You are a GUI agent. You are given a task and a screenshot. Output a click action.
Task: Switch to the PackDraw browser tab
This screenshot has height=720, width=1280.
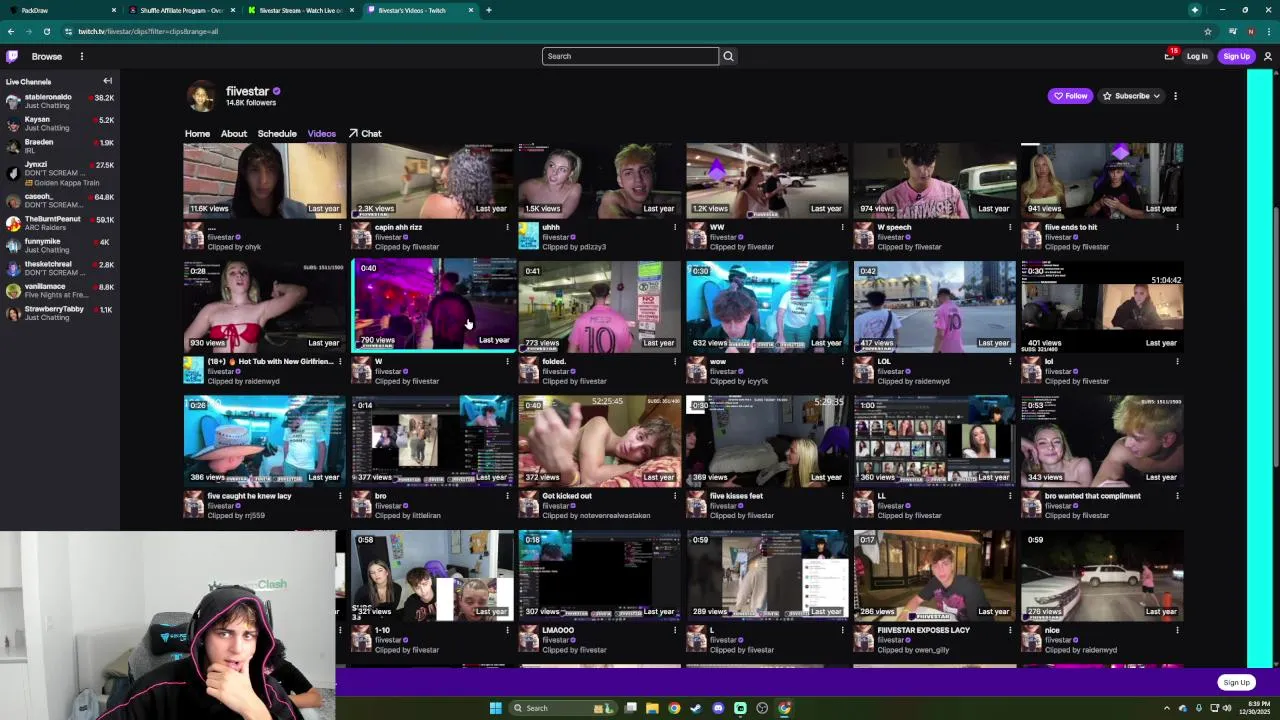point(60,10)
